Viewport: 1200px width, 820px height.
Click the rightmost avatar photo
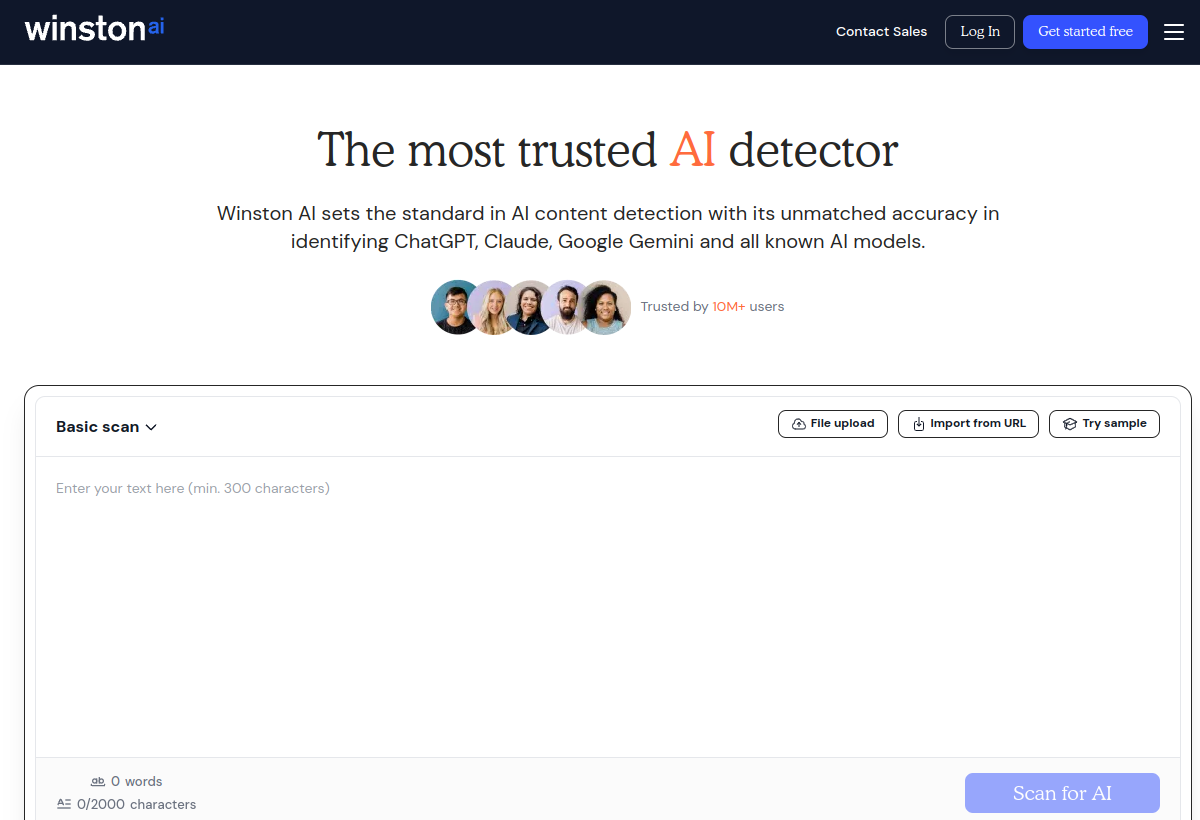pos(605,307)
